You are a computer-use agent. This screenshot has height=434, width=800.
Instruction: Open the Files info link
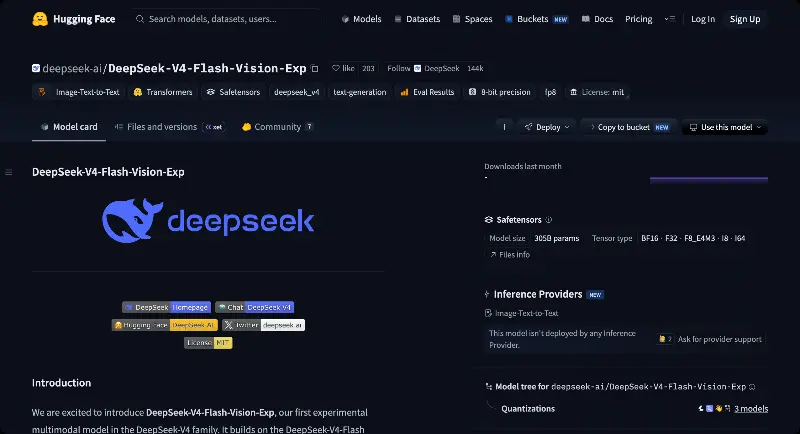coord(510,254)
